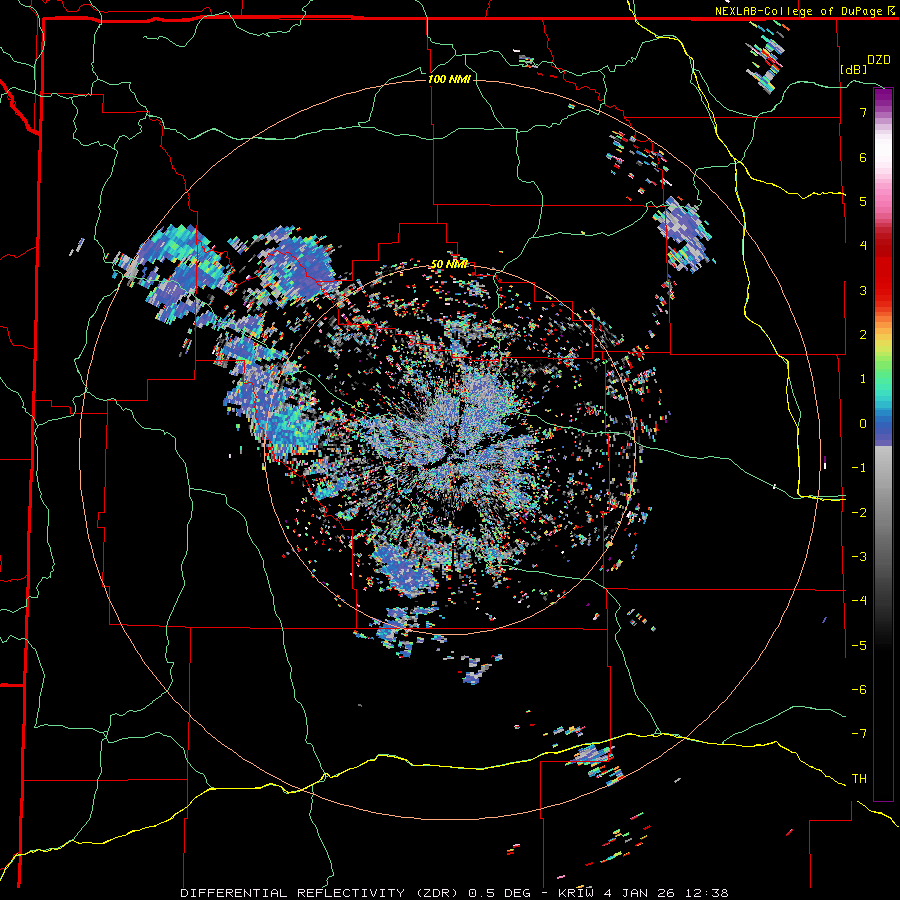Click the 2 value on color scale
900x900 pixels.
pos(863,335)
